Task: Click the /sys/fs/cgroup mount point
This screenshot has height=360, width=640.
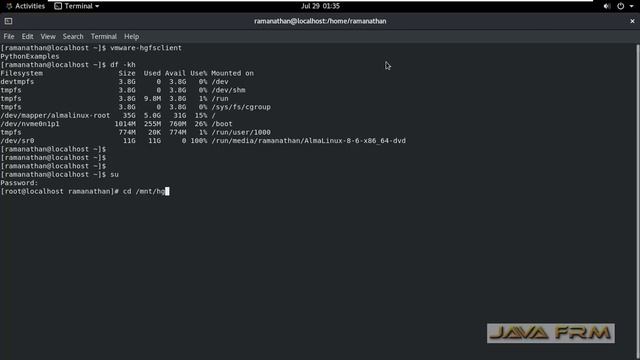Action: point(241,107)
